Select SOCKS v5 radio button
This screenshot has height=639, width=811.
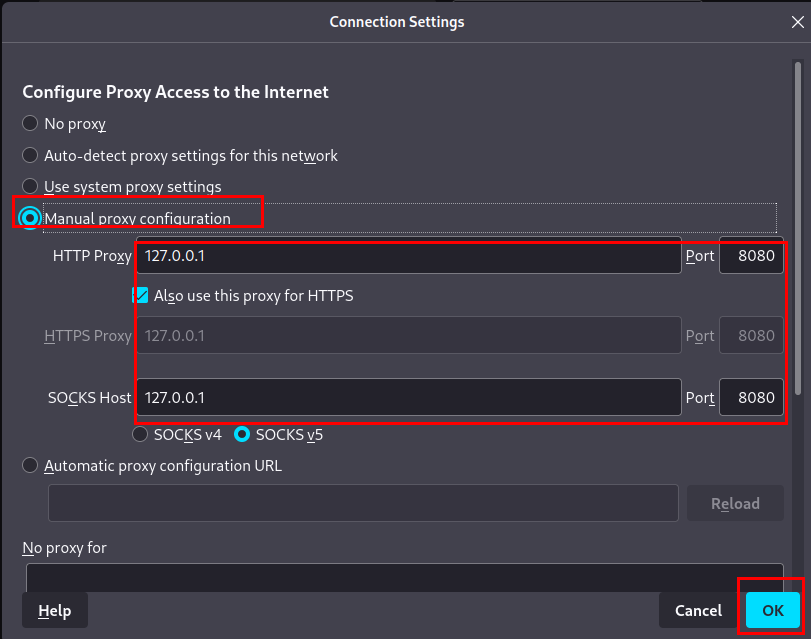(x=242, y=435)
